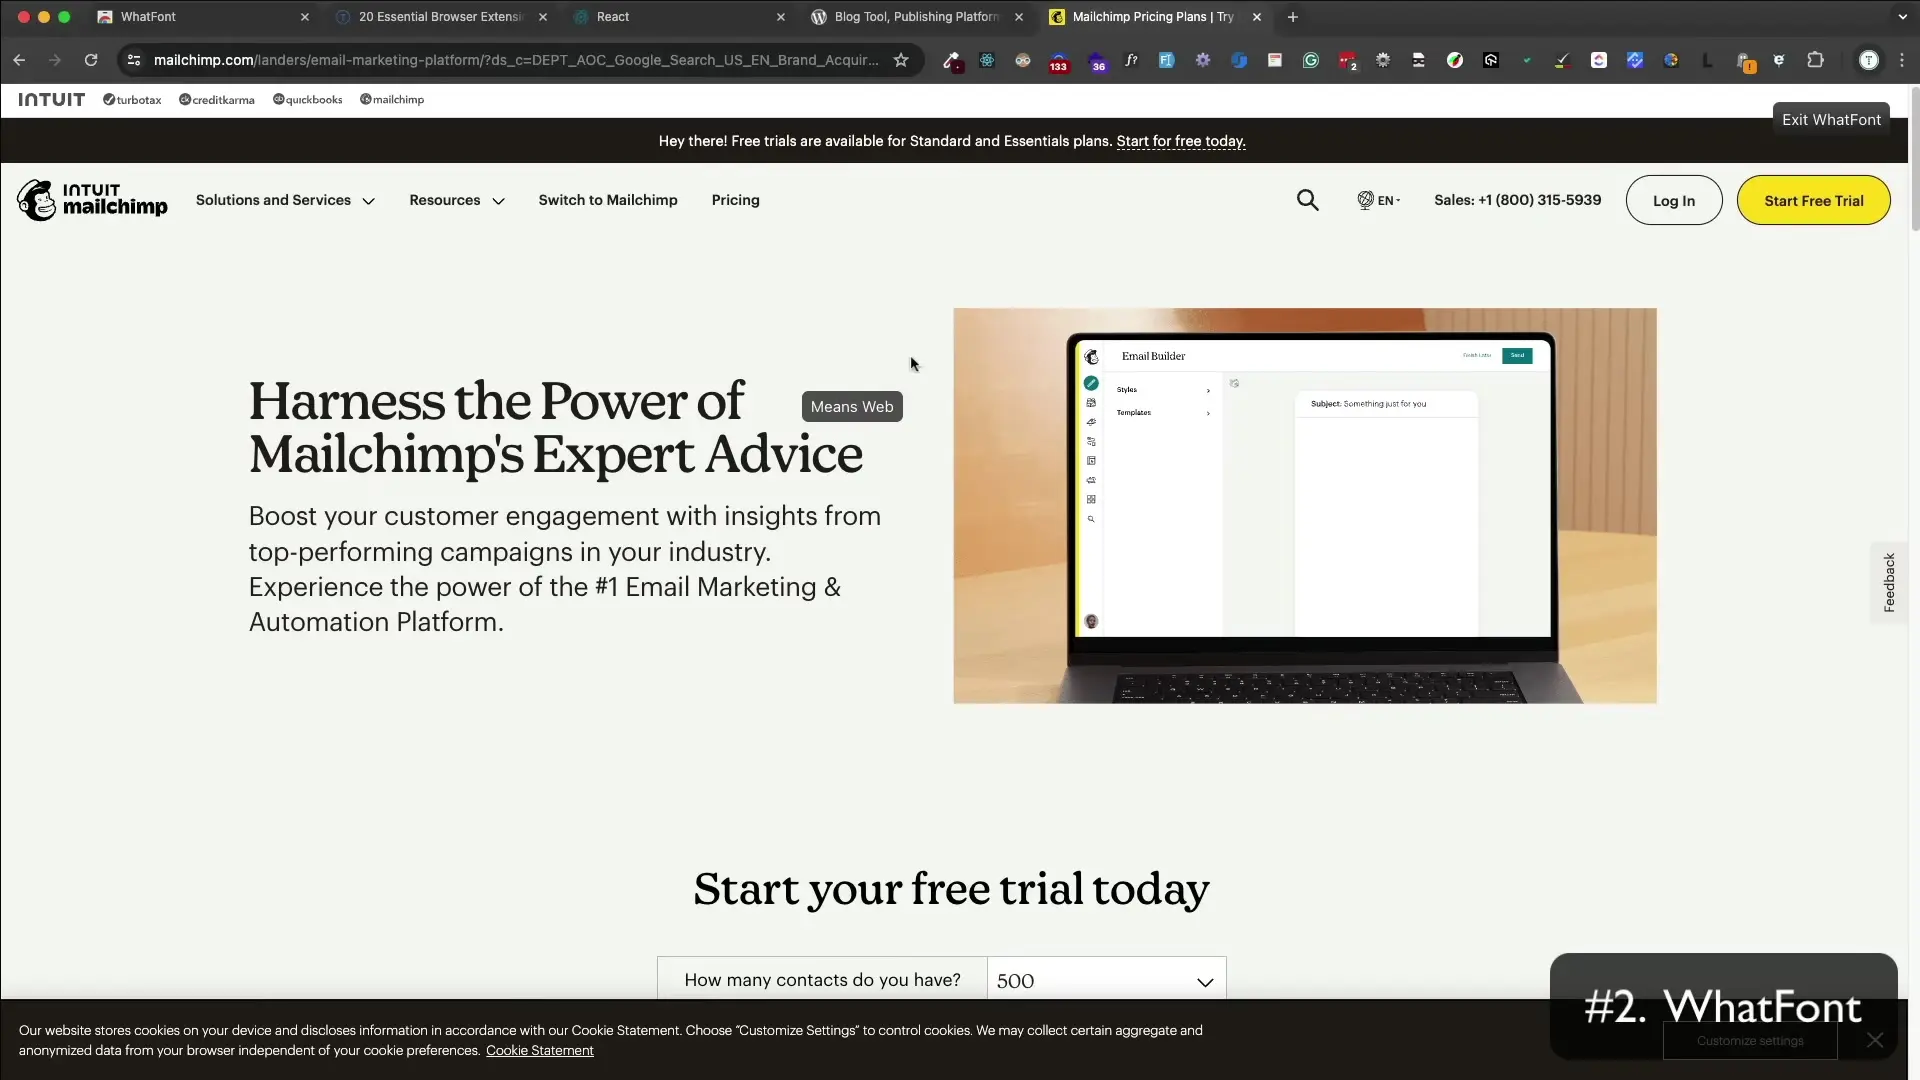Open a new browser tab
This screenshot has width=1920, height=1080.
pyautogui.click(x=1292, y=17)
